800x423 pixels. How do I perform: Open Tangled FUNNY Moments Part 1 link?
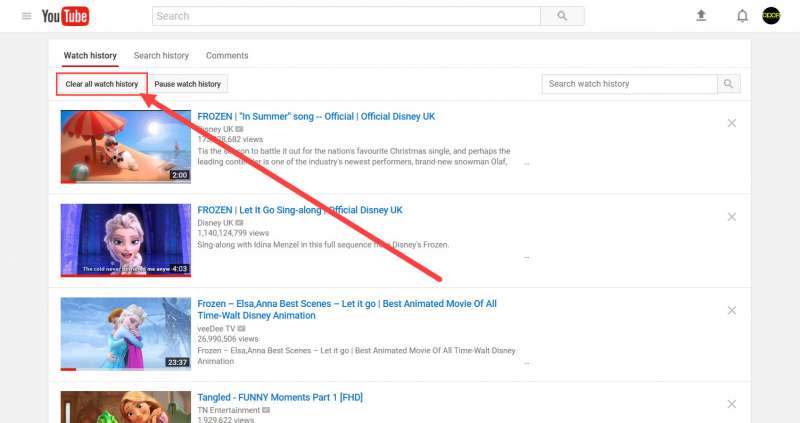(280, 397)
